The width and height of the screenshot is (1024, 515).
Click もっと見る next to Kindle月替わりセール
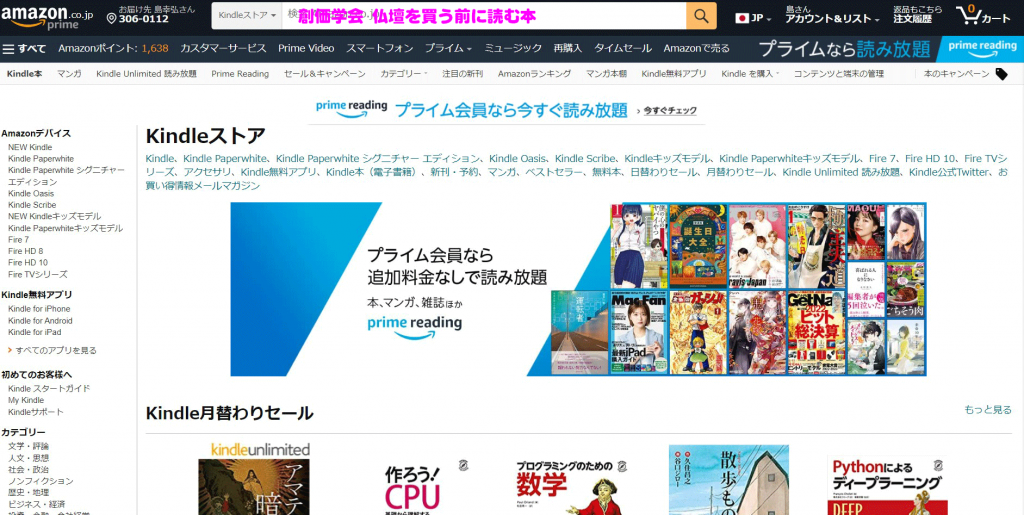[987, 410]
